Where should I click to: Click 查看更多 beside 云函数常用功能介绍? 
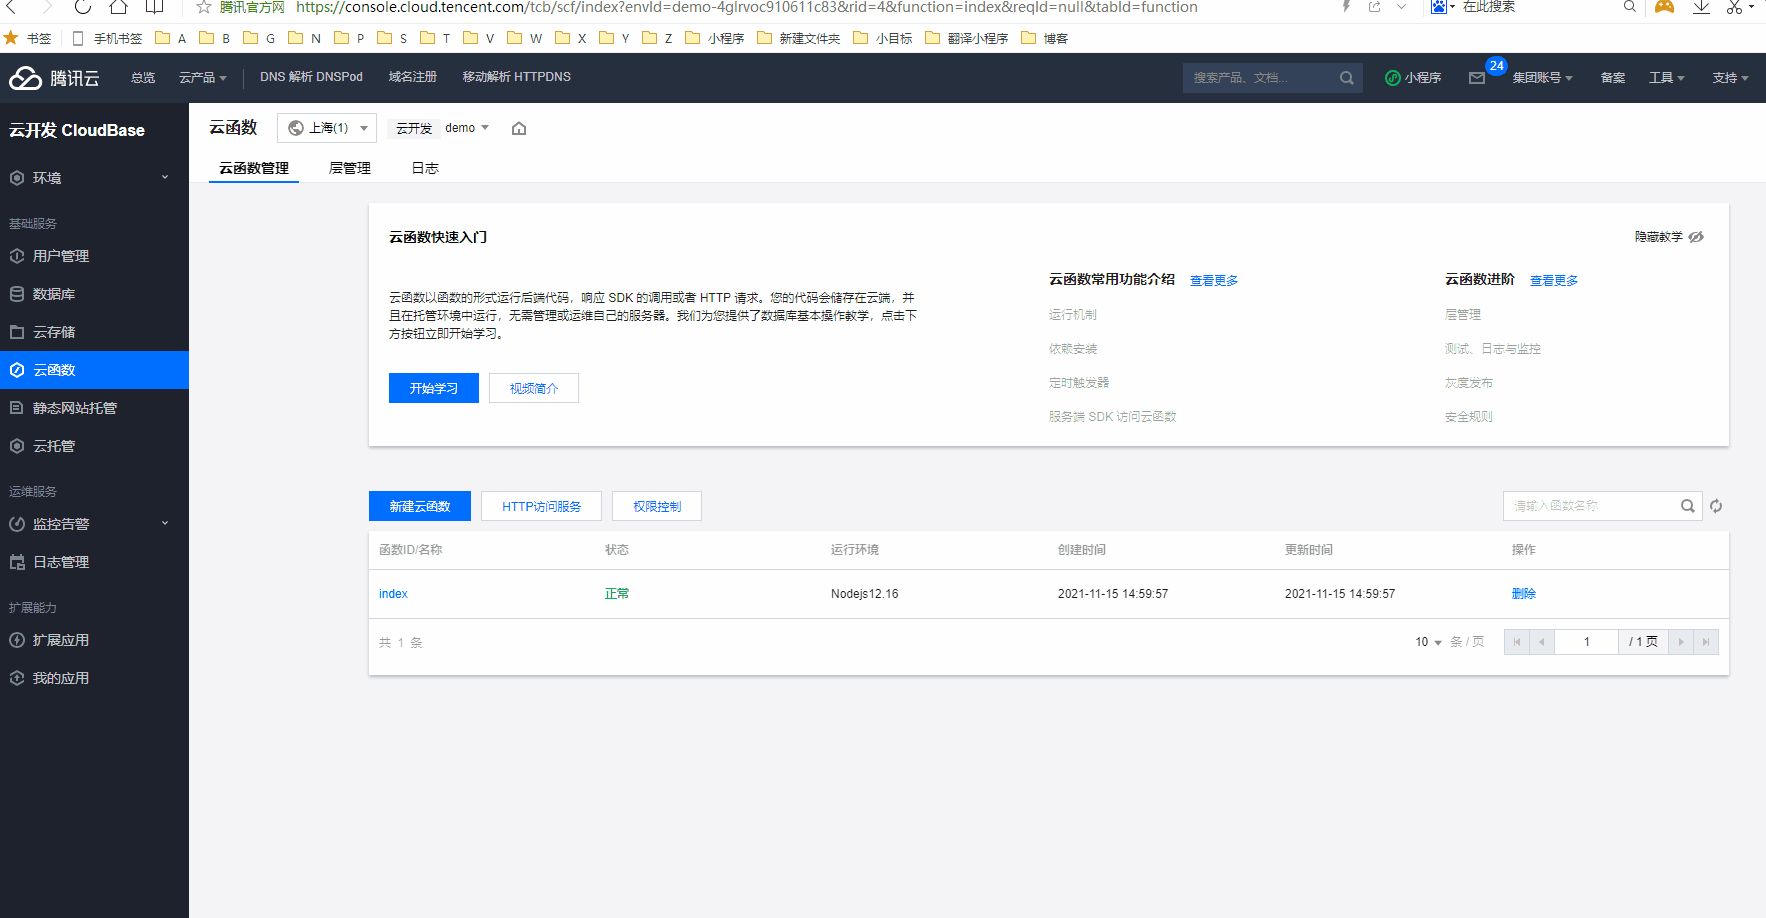pos(1214,281)
